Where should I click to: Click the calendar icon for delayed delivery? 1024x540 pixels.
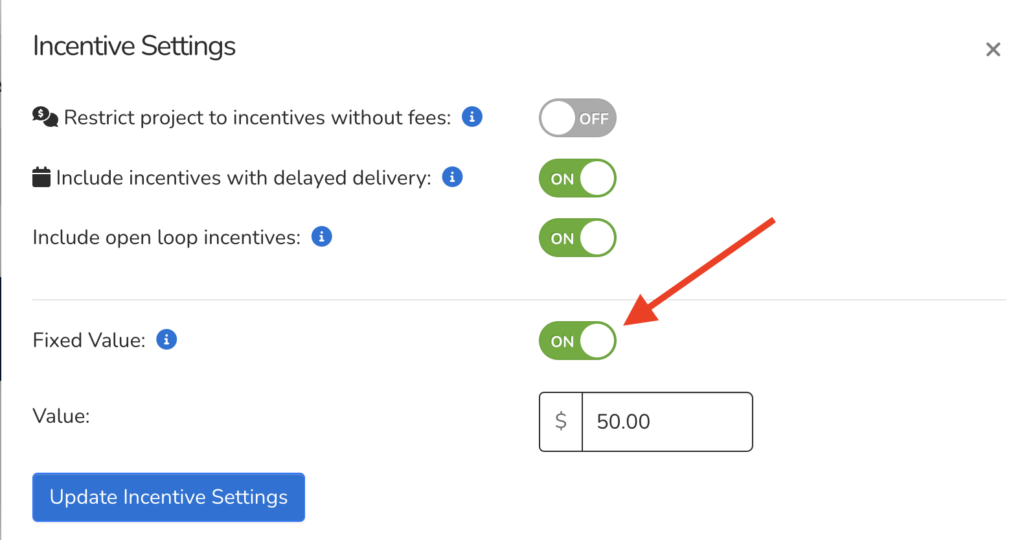point(42,178)
